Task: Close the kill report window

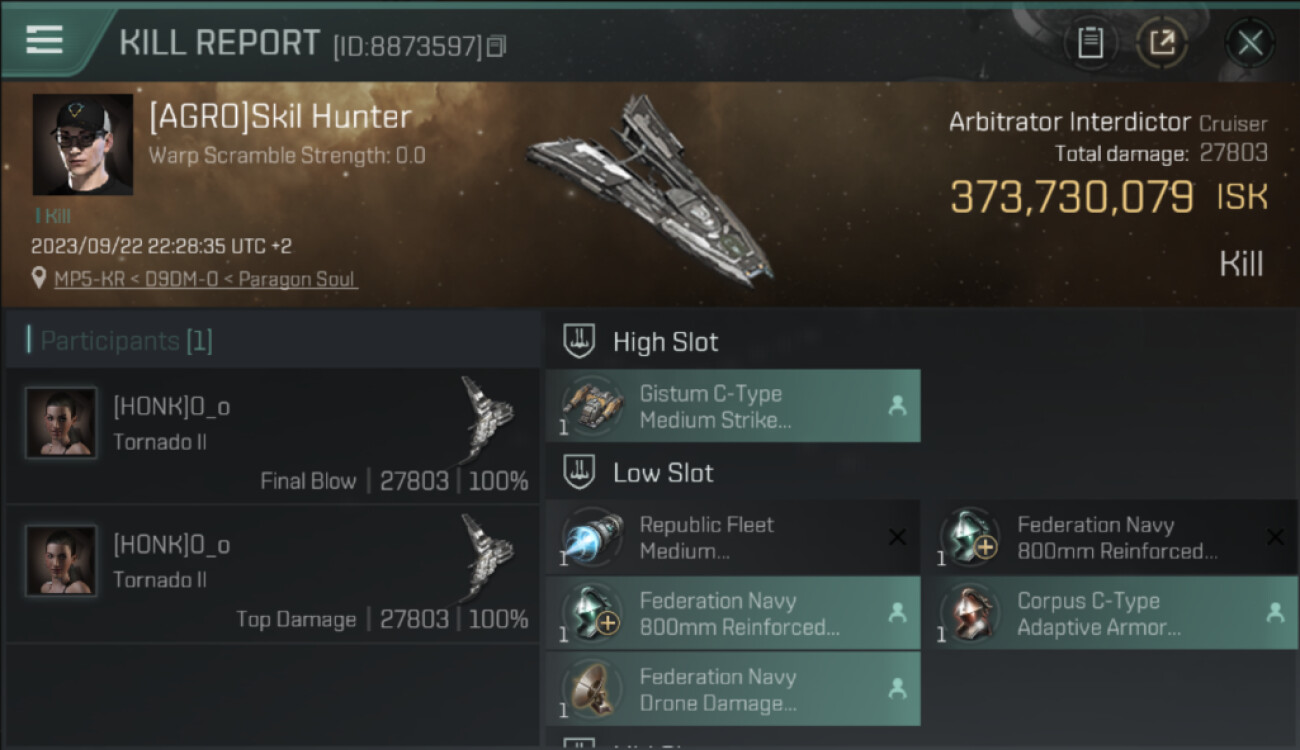Action: pos(1250,42)
